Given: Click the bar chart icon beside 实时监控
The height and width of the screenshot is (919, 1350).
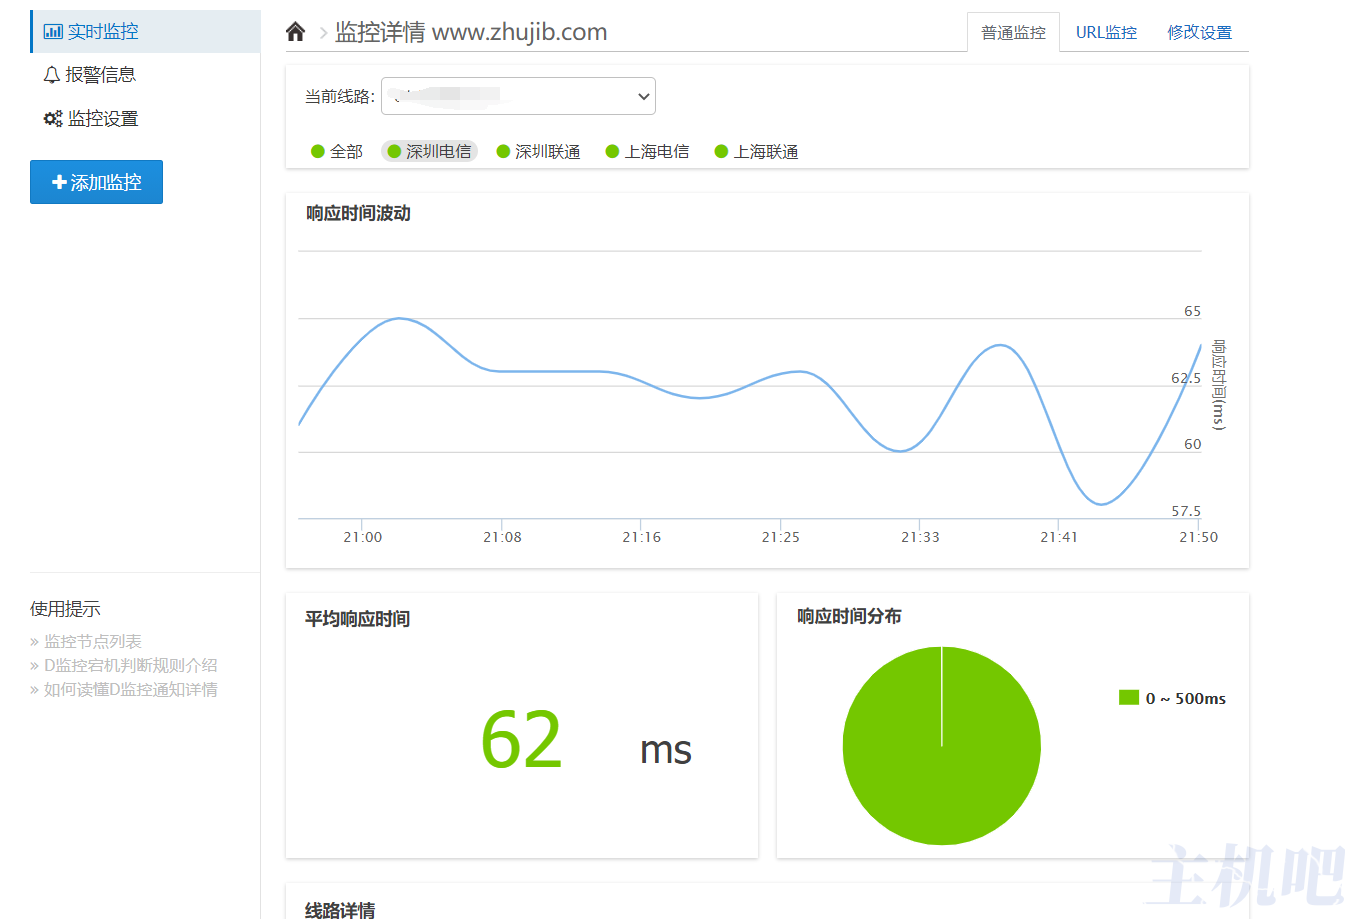Looking at the screenshot, I should pos(53,32).
